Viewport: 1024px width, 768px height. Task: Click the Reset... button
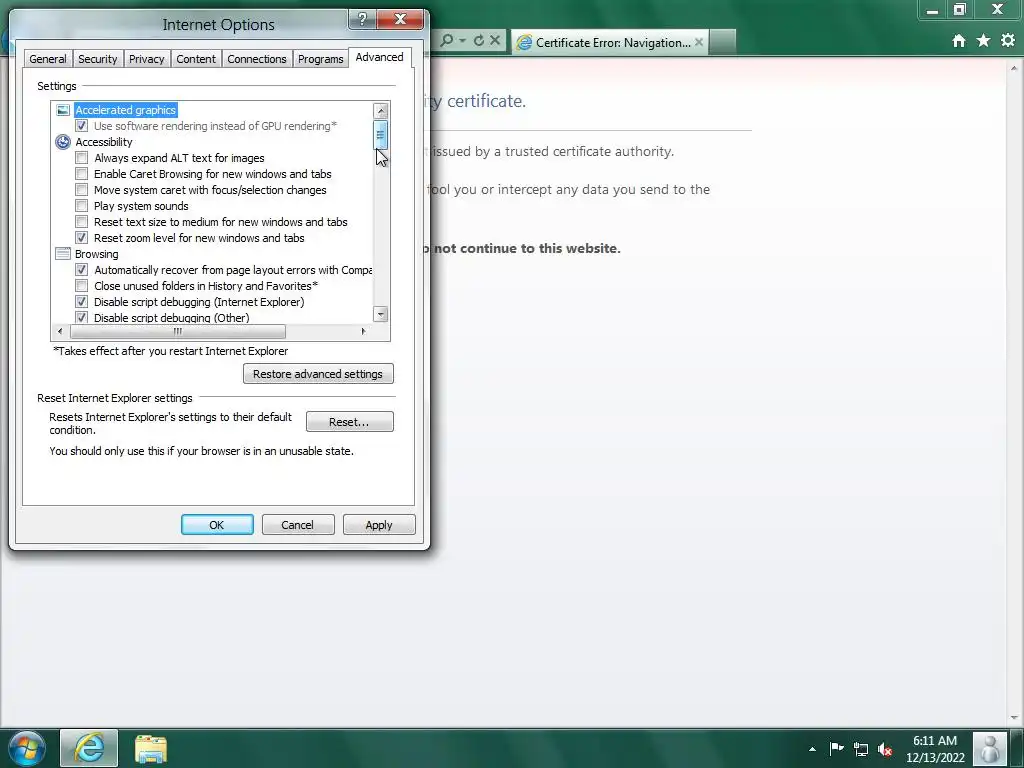(349, 422)
